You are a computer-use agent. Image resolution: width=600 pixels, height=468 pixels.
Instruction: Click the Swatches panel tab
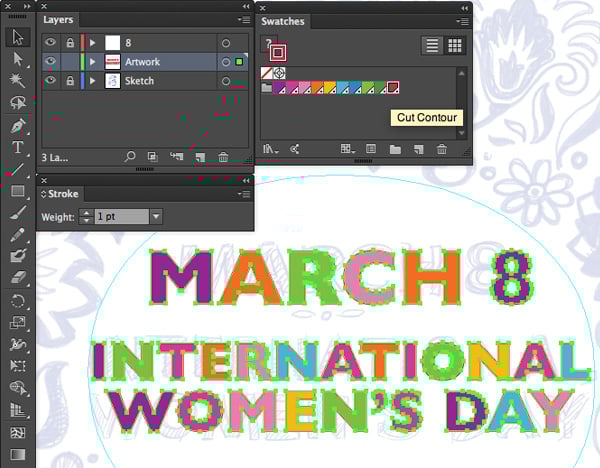point(282,21)
